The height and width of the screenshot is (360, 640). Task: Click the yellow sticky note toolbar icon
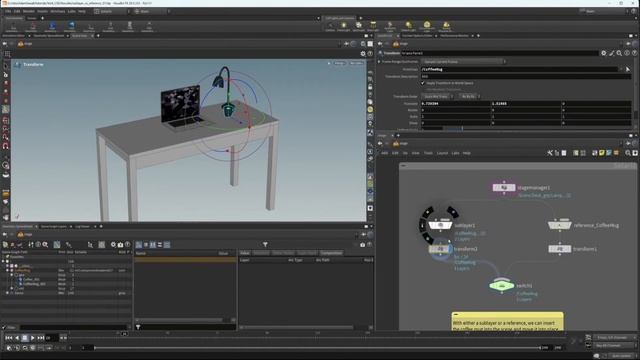[x=602, y=153]
